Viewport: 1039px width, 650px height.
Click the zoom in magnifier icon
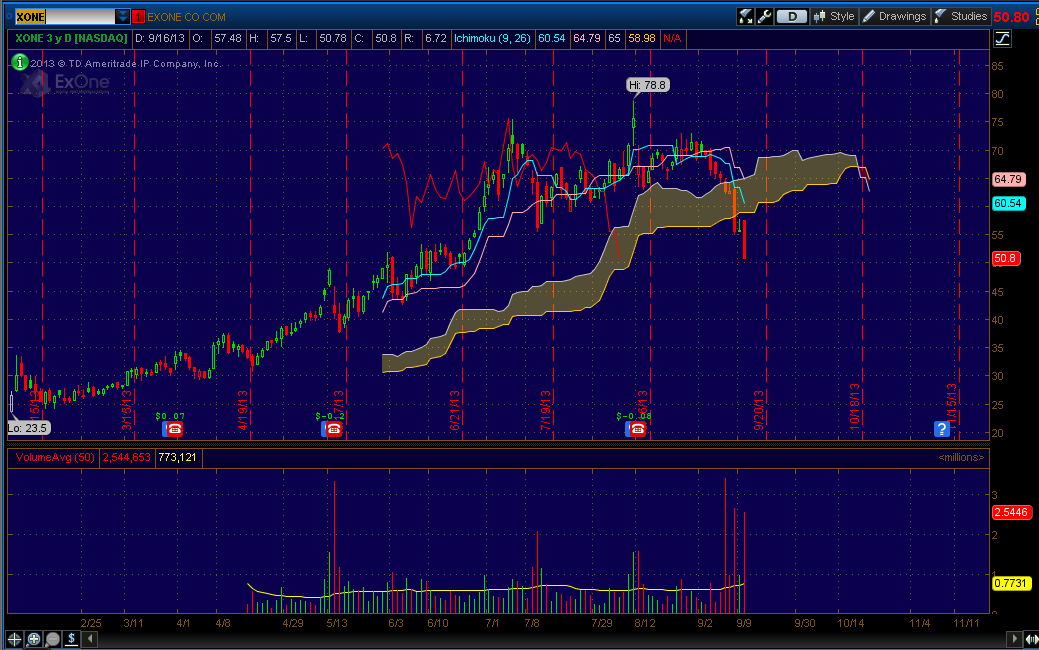click(x=33, y=639)
